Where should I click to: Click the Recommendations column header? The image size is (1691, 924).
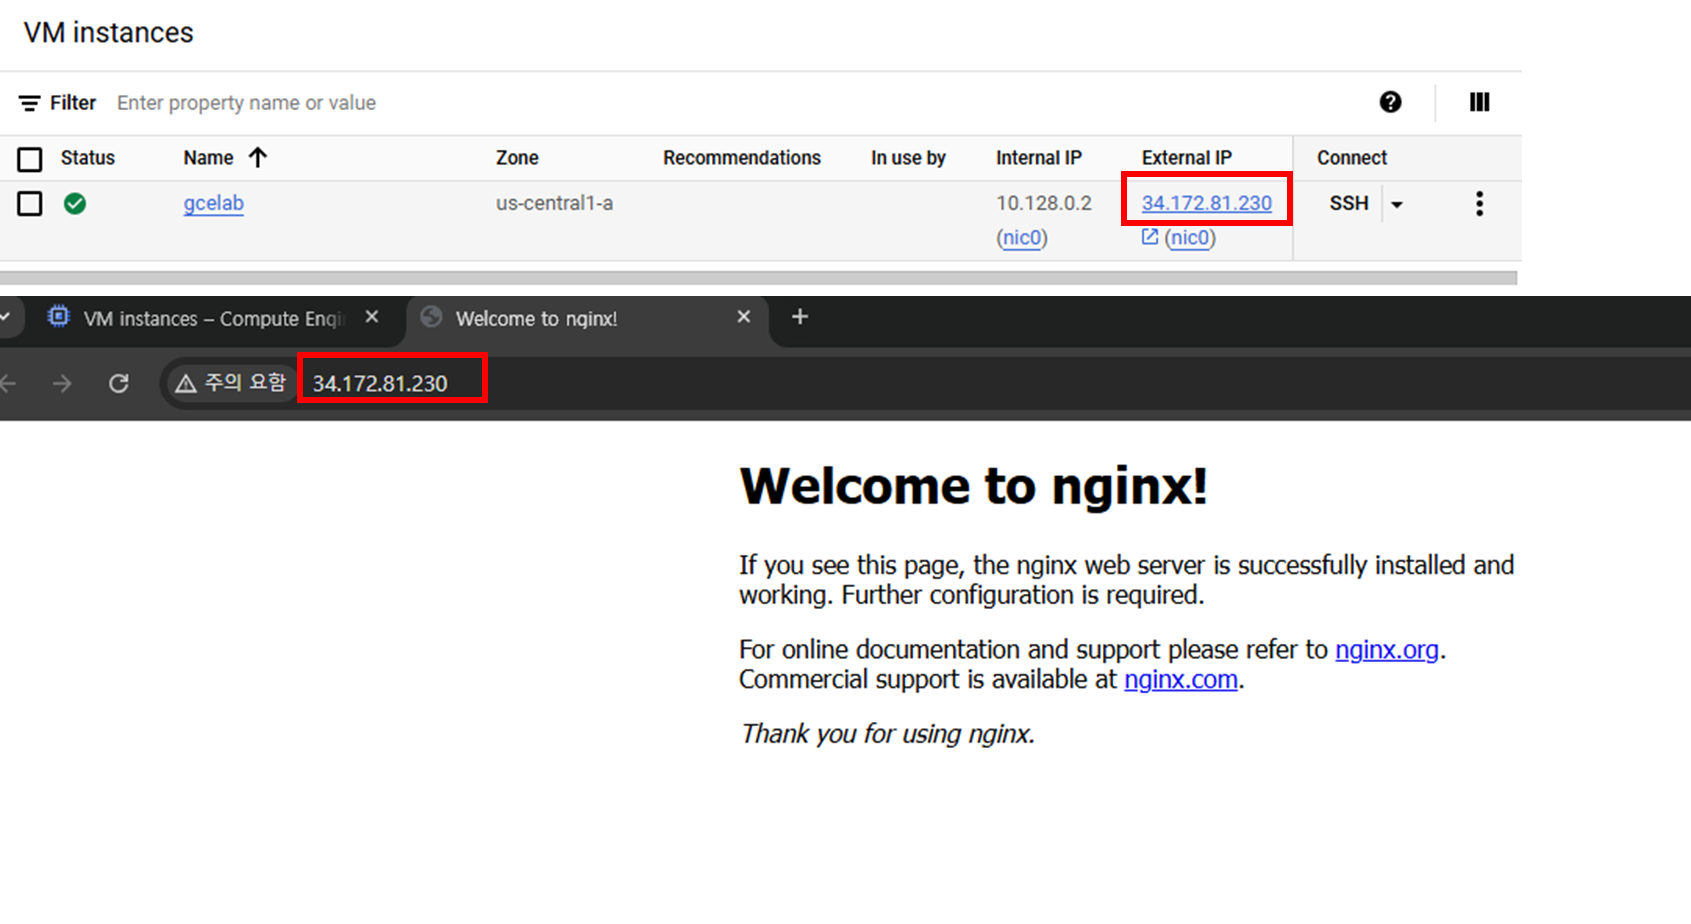[x=741, y=158]
